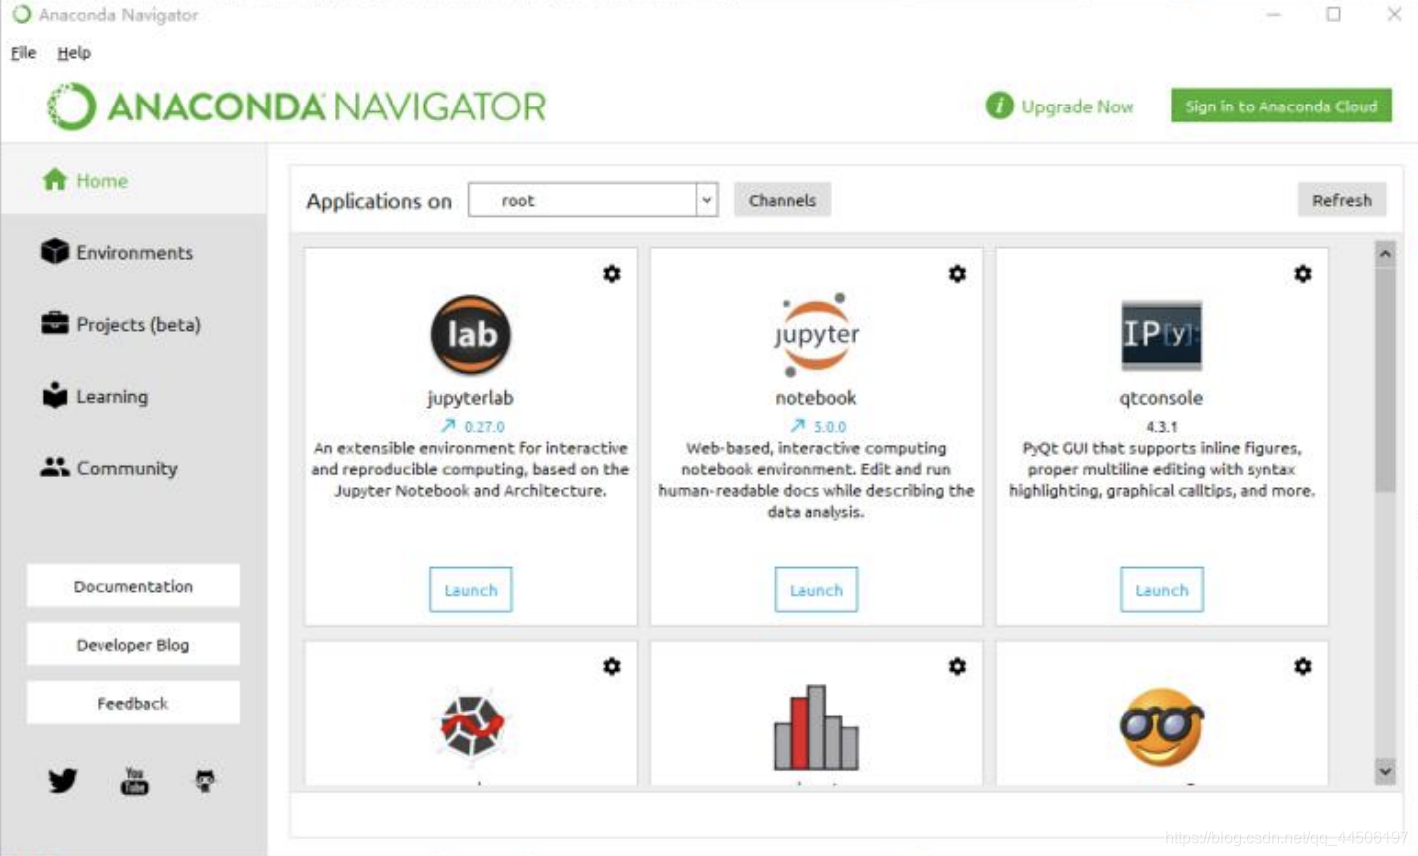
Task: Open qtconsole settings gear
Action: (1302, 274)
